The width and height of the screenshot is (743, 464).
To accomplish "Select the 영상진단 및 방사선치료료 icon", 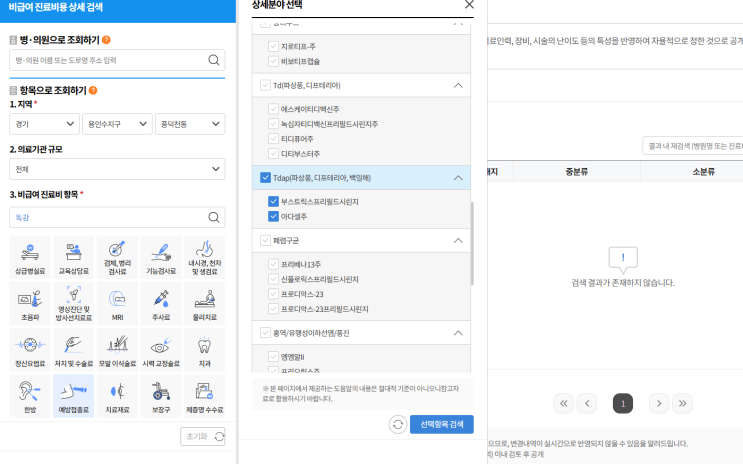I will [x=73, y=303].
